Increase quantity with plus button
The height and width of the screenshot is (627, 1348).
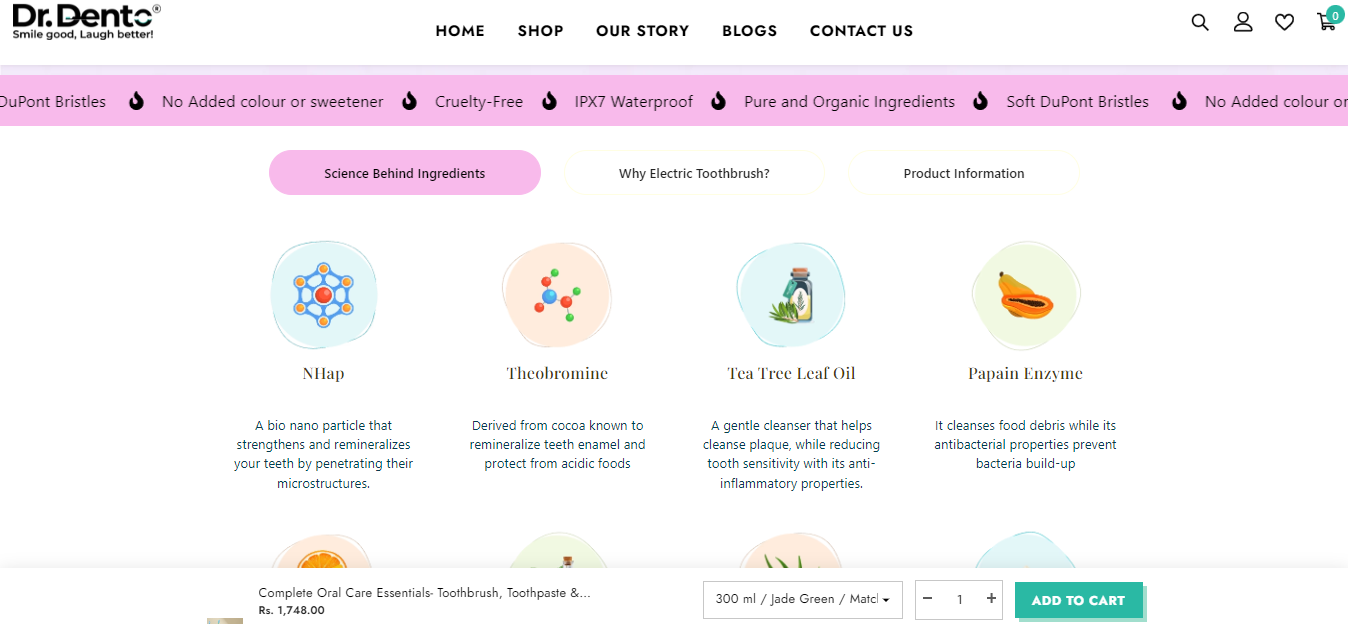coord(991,599)
